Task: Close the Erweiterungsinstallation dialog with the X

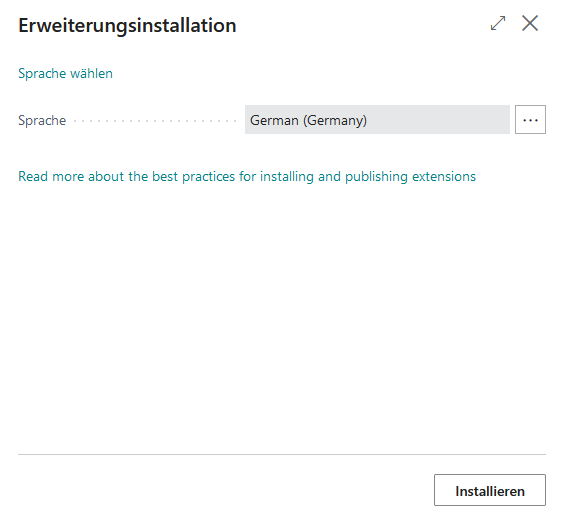Action: click(x=530, y=23)
